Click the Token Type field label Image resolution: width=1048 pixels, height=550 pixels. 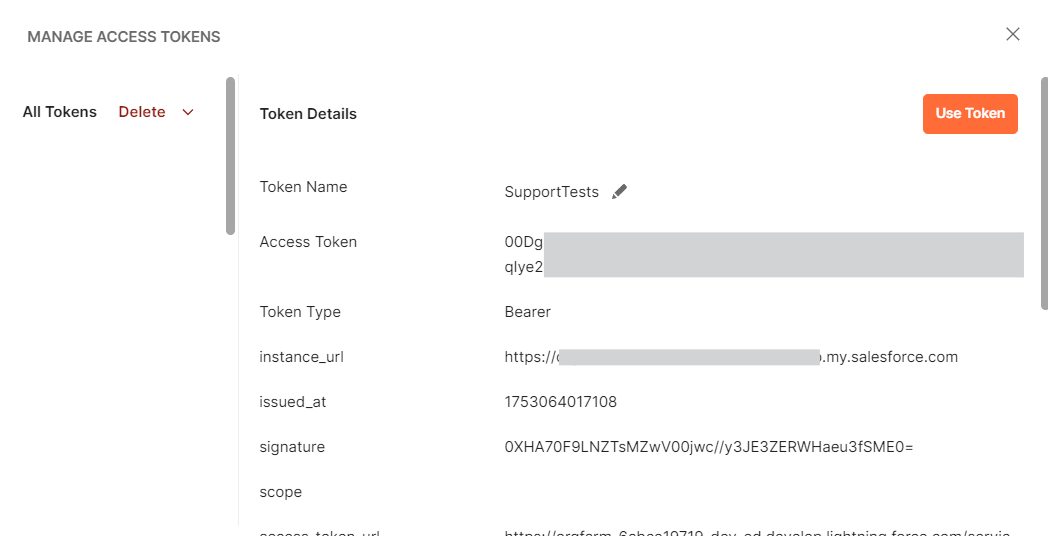300,312
